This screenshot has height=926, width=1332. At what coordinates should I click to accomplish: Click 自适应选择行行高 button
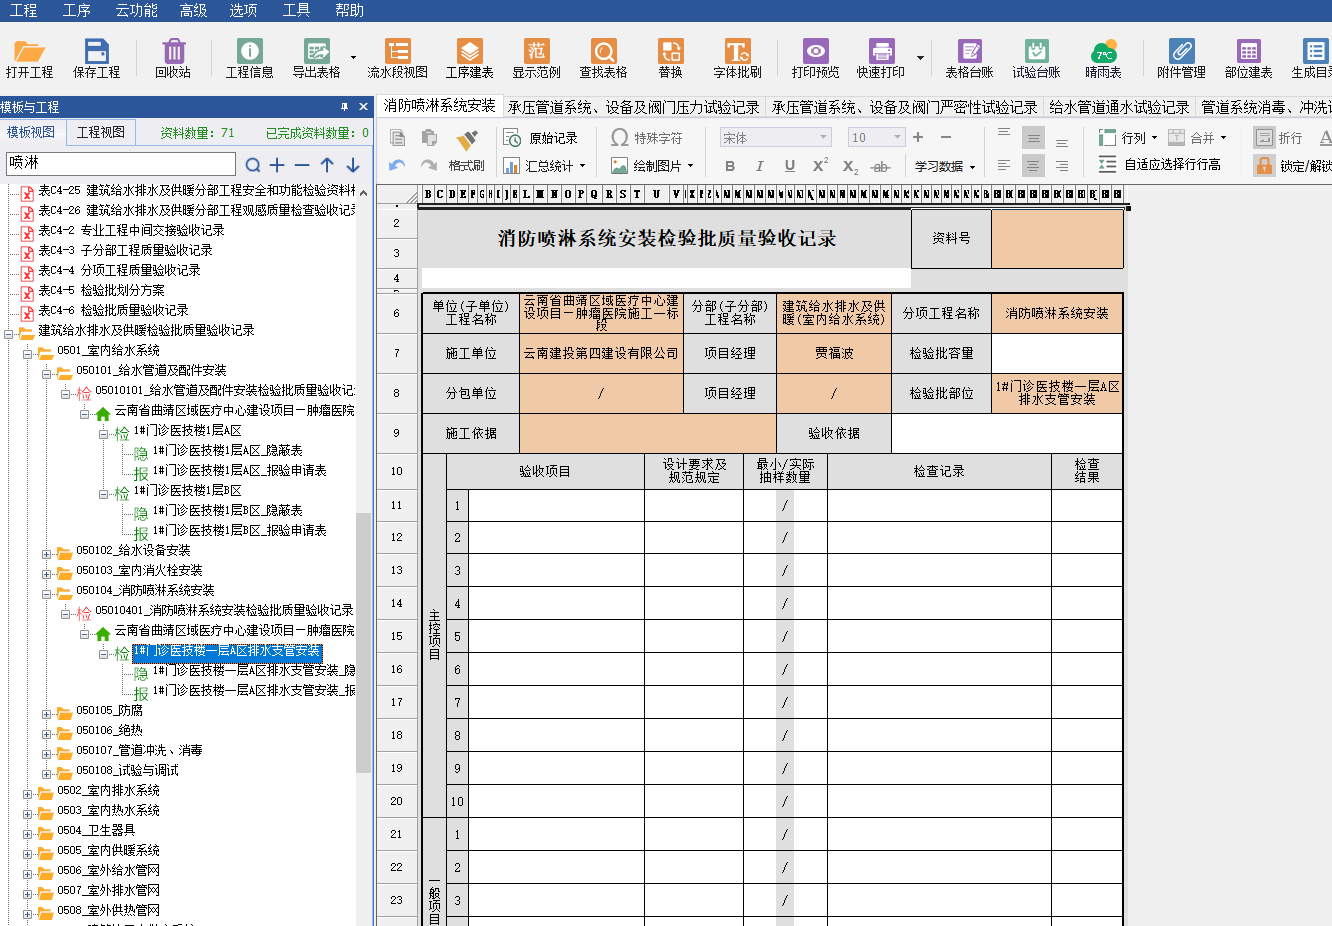click(x=1159, y=165)
